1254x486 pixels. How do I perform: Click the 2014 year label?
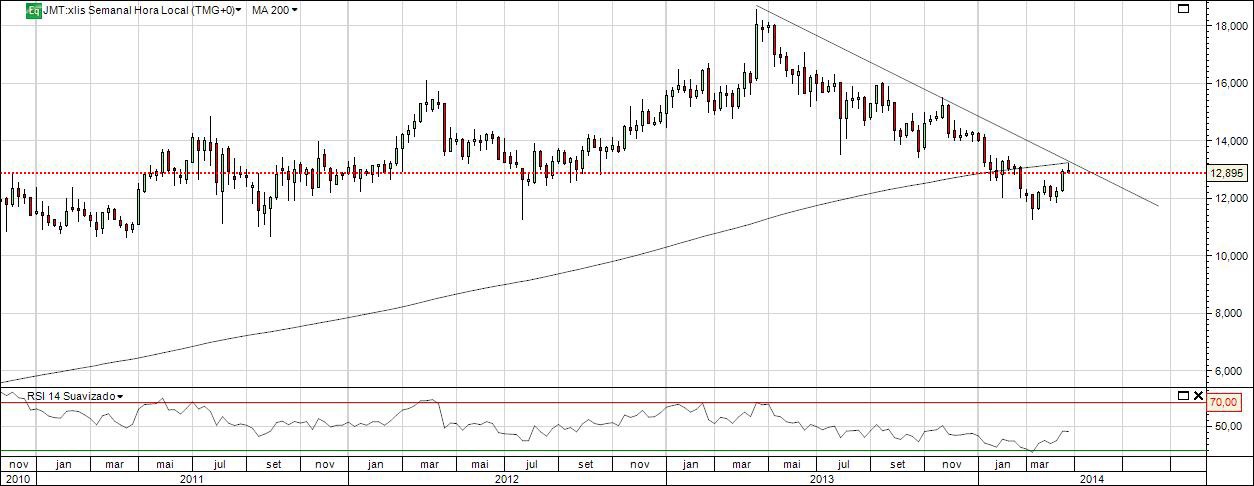pos(1092,479)
